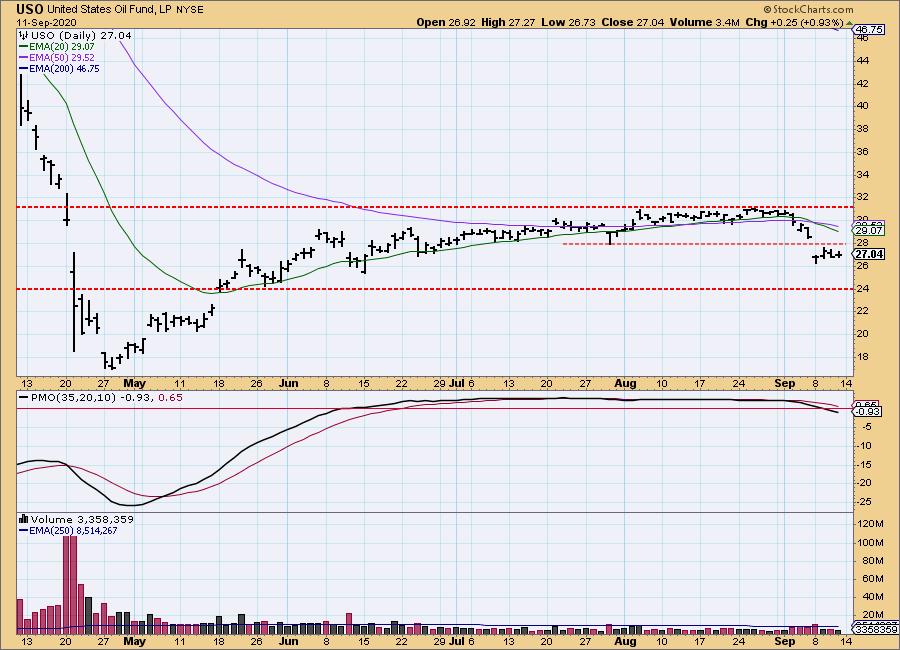Click the '-25' PMO axis label
900x650 pixels.
[864, 501]
